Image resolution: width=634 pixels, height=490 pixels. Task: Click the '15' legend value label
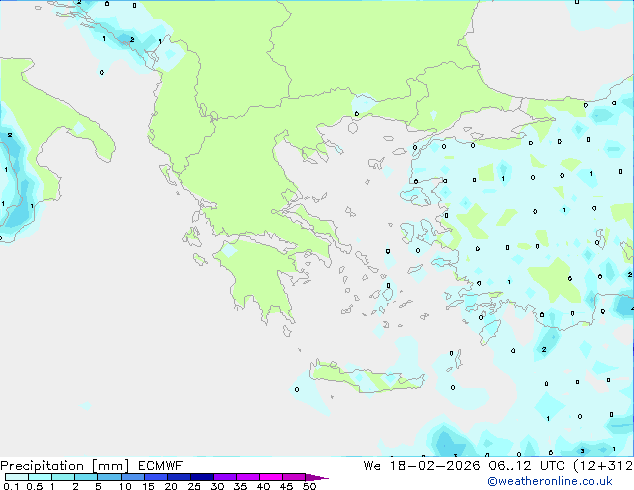coord(148,486)
